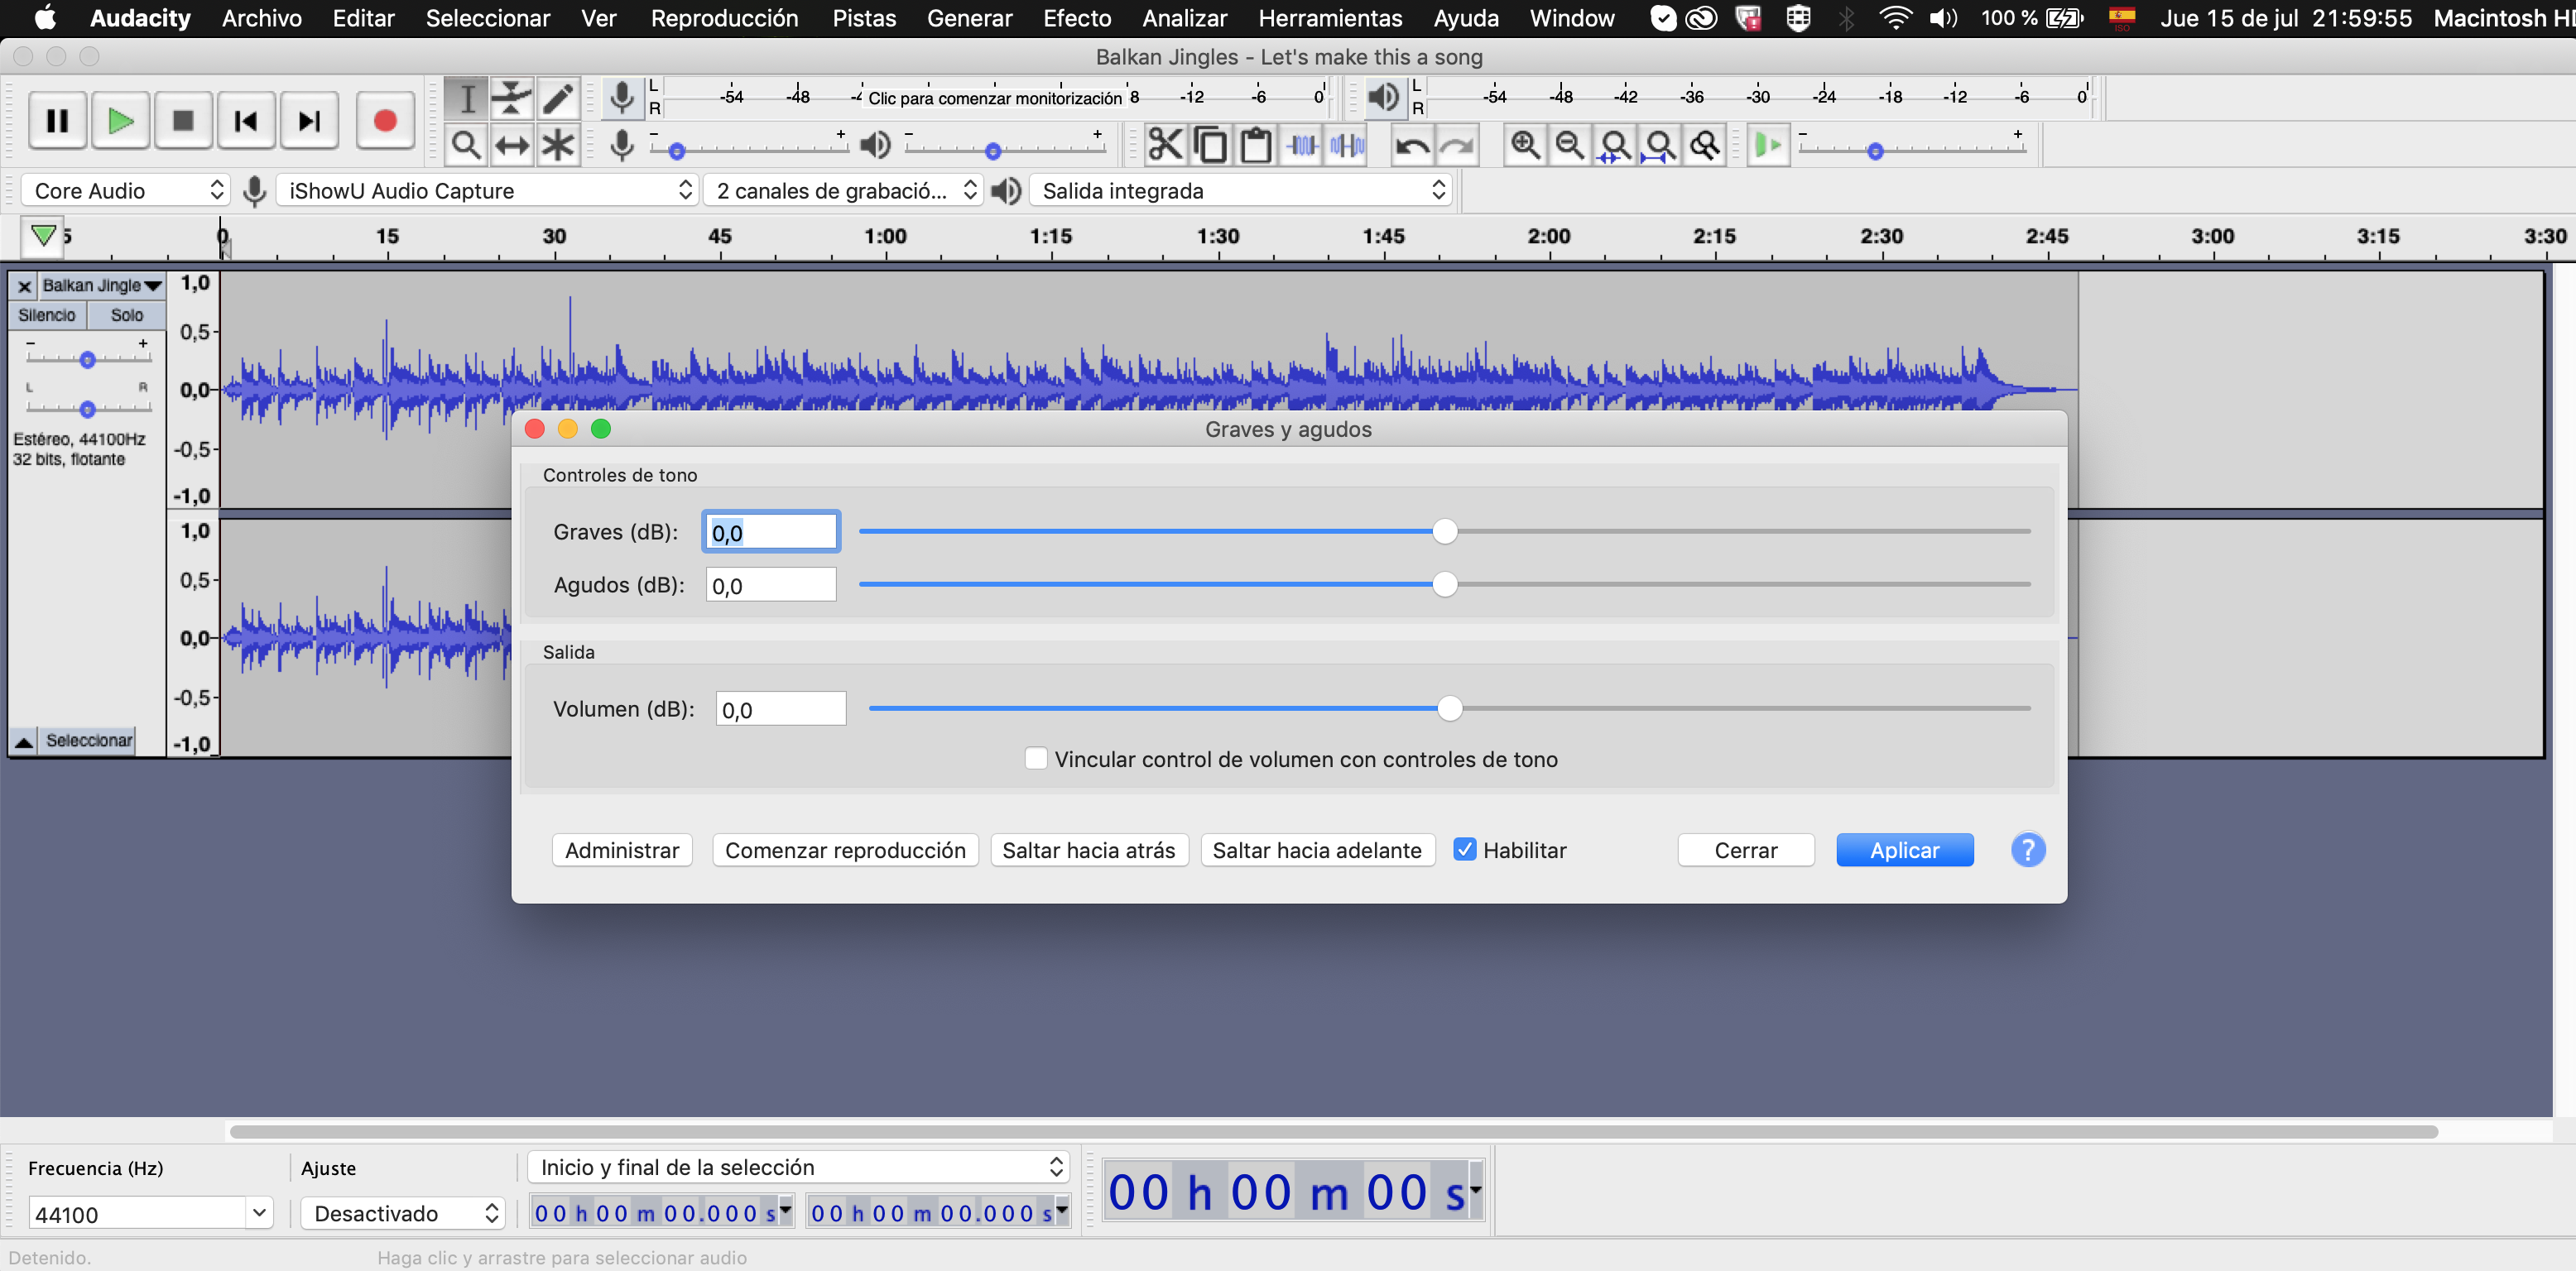Viewport: 2576px width, 1271px height.
Task: Open the Pistas menu
Action: (864, 18)
